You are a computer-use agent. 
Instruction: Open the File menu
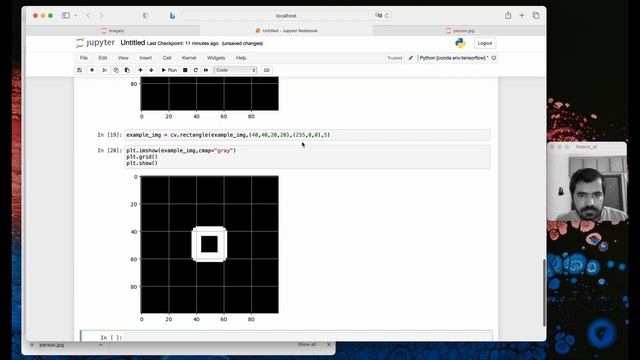point(84,58)
